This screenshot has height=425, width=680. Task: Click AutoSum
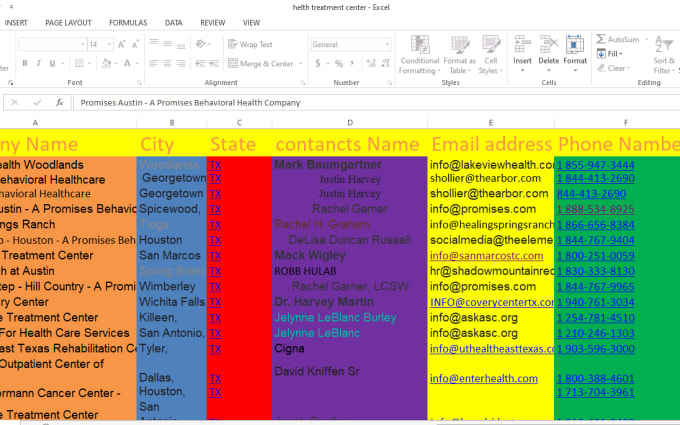(618, 39)
